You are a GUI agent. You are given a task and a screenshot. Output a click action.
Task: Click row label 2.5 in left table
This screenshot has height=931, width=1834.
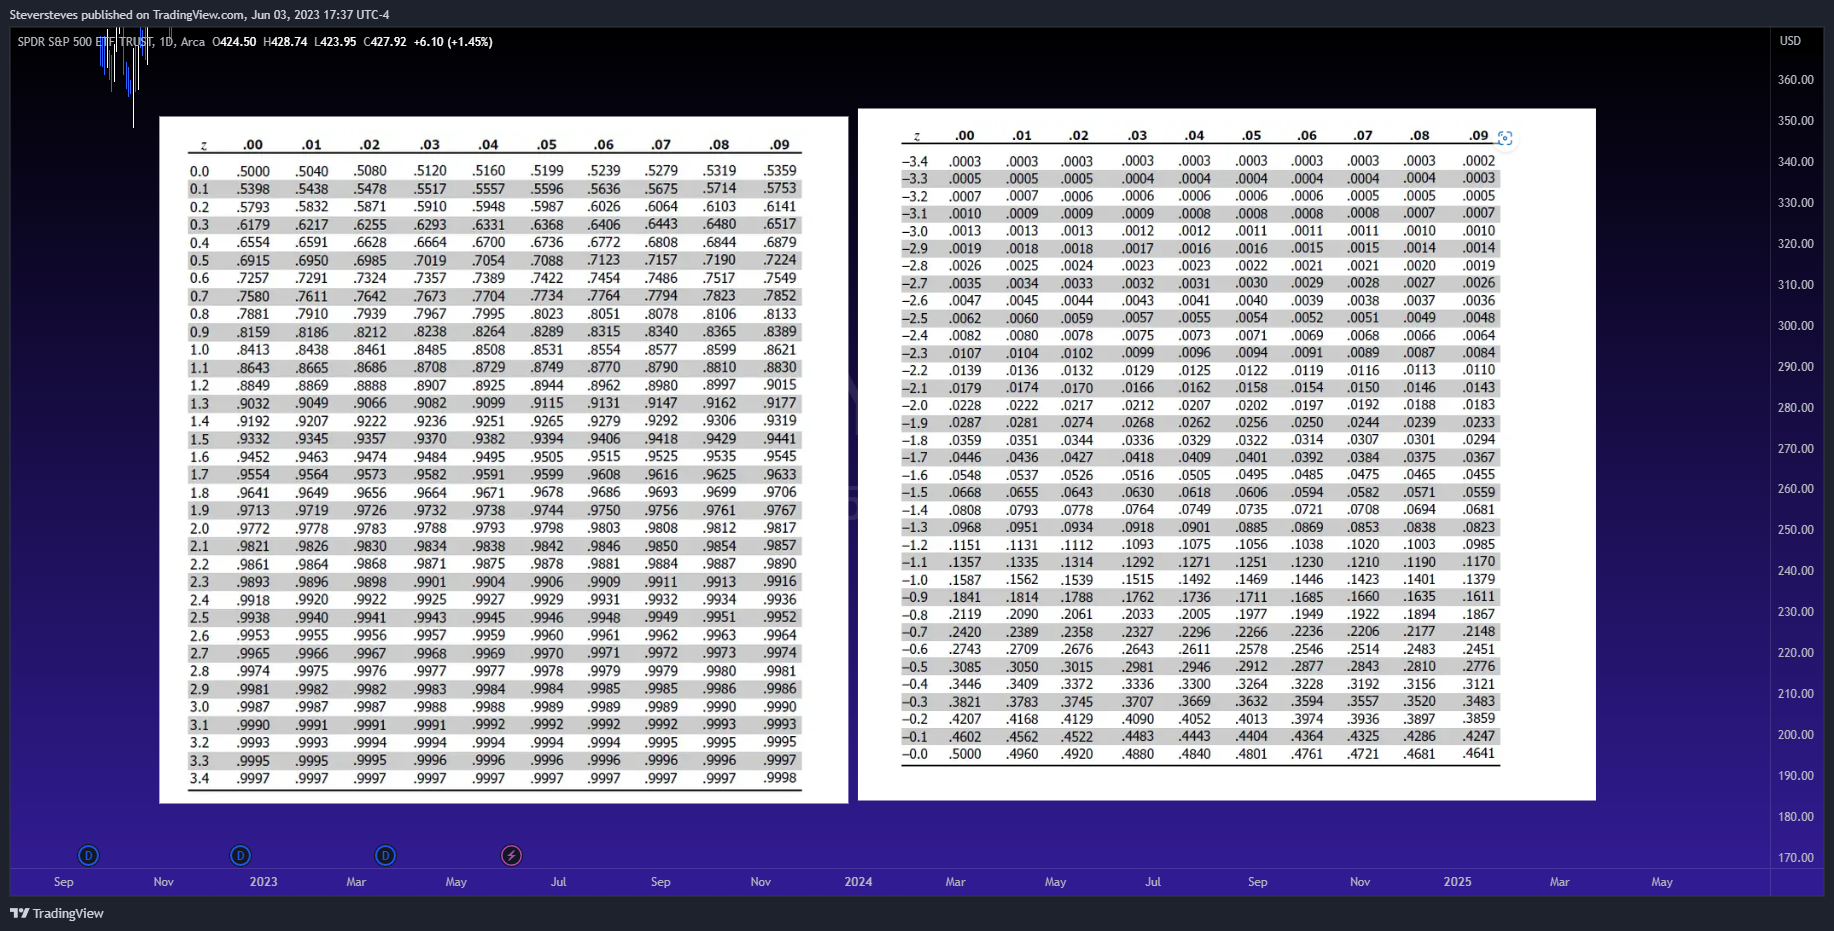[x=200, y=618]
